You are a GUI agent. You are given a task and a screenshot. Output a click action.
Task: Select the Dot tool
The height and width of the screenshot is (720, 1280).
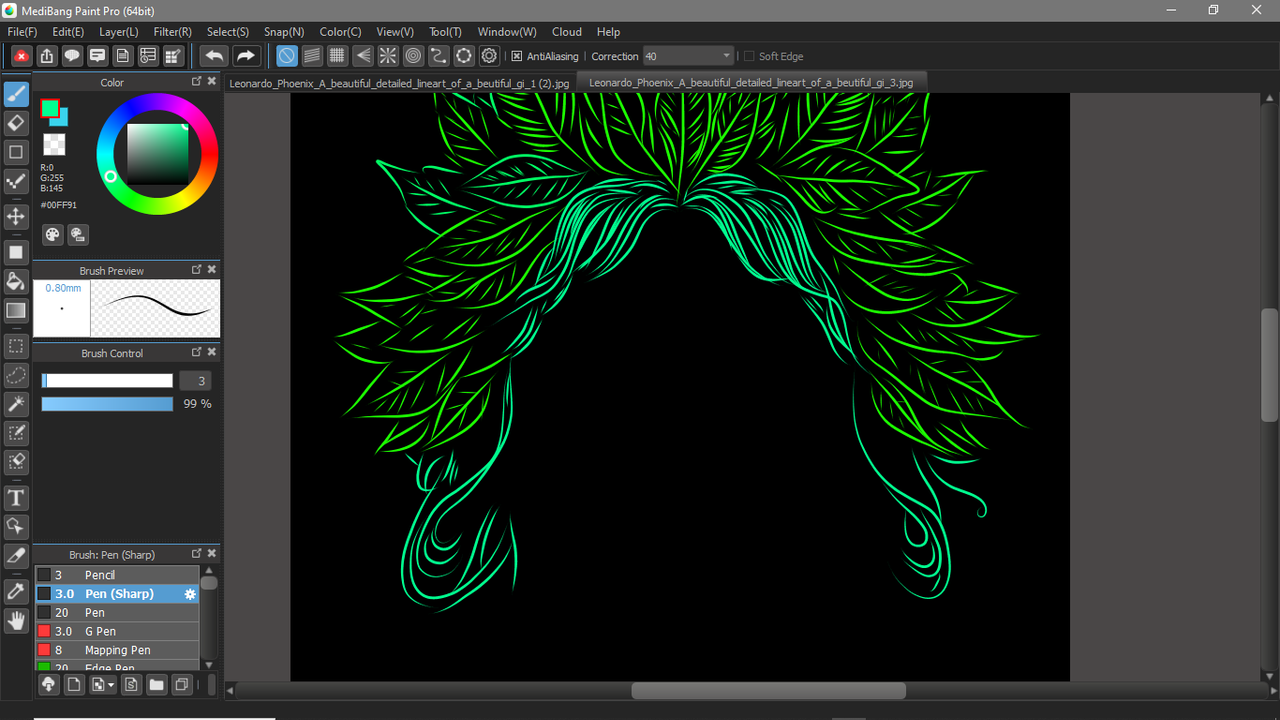tap(16, 181)
